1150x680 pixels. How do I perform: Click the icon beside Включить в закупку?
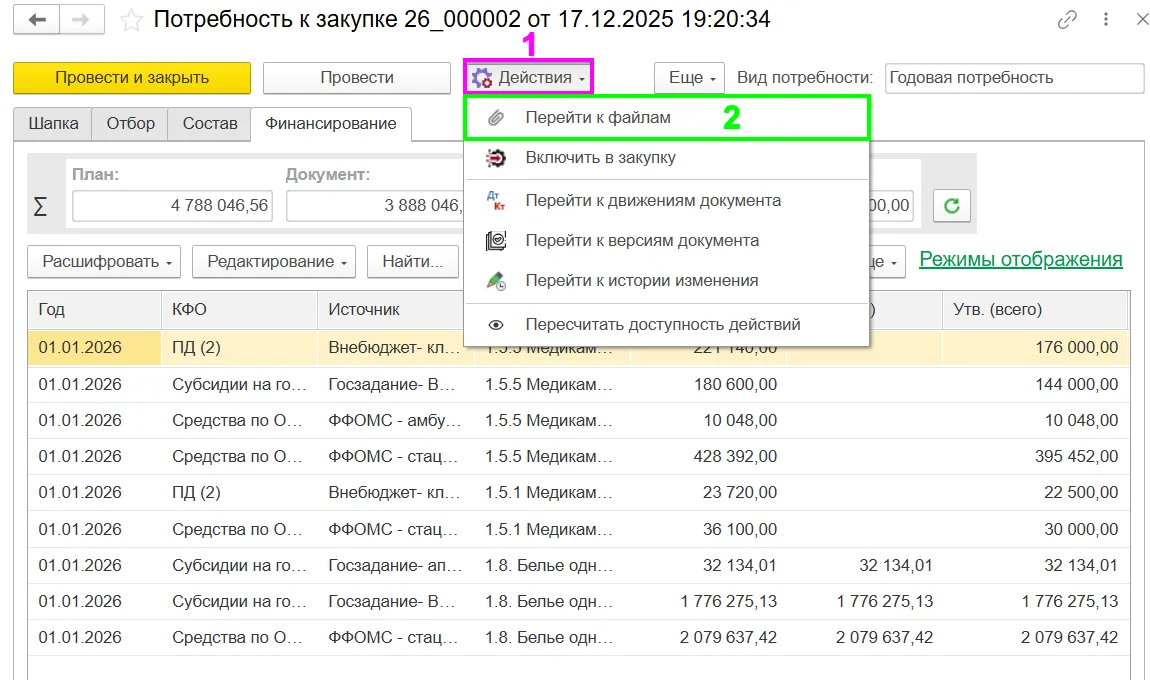coord(497,158)
